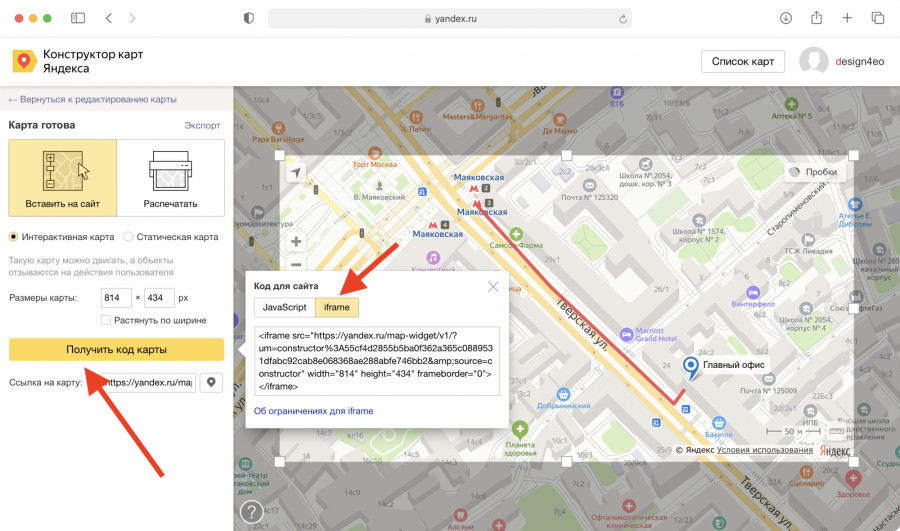Select Интерактивная карта radio option
900x531 pixels.
14,237
